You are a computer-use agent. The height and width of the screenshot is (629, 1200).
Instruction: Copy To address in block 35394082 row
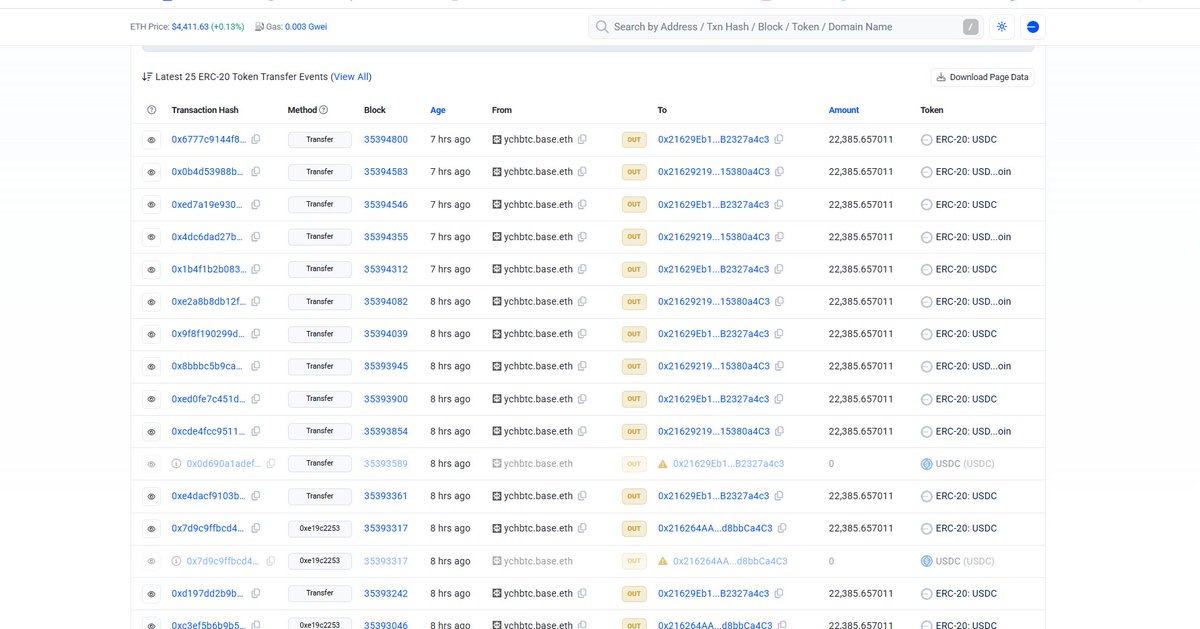click(779, 302)
